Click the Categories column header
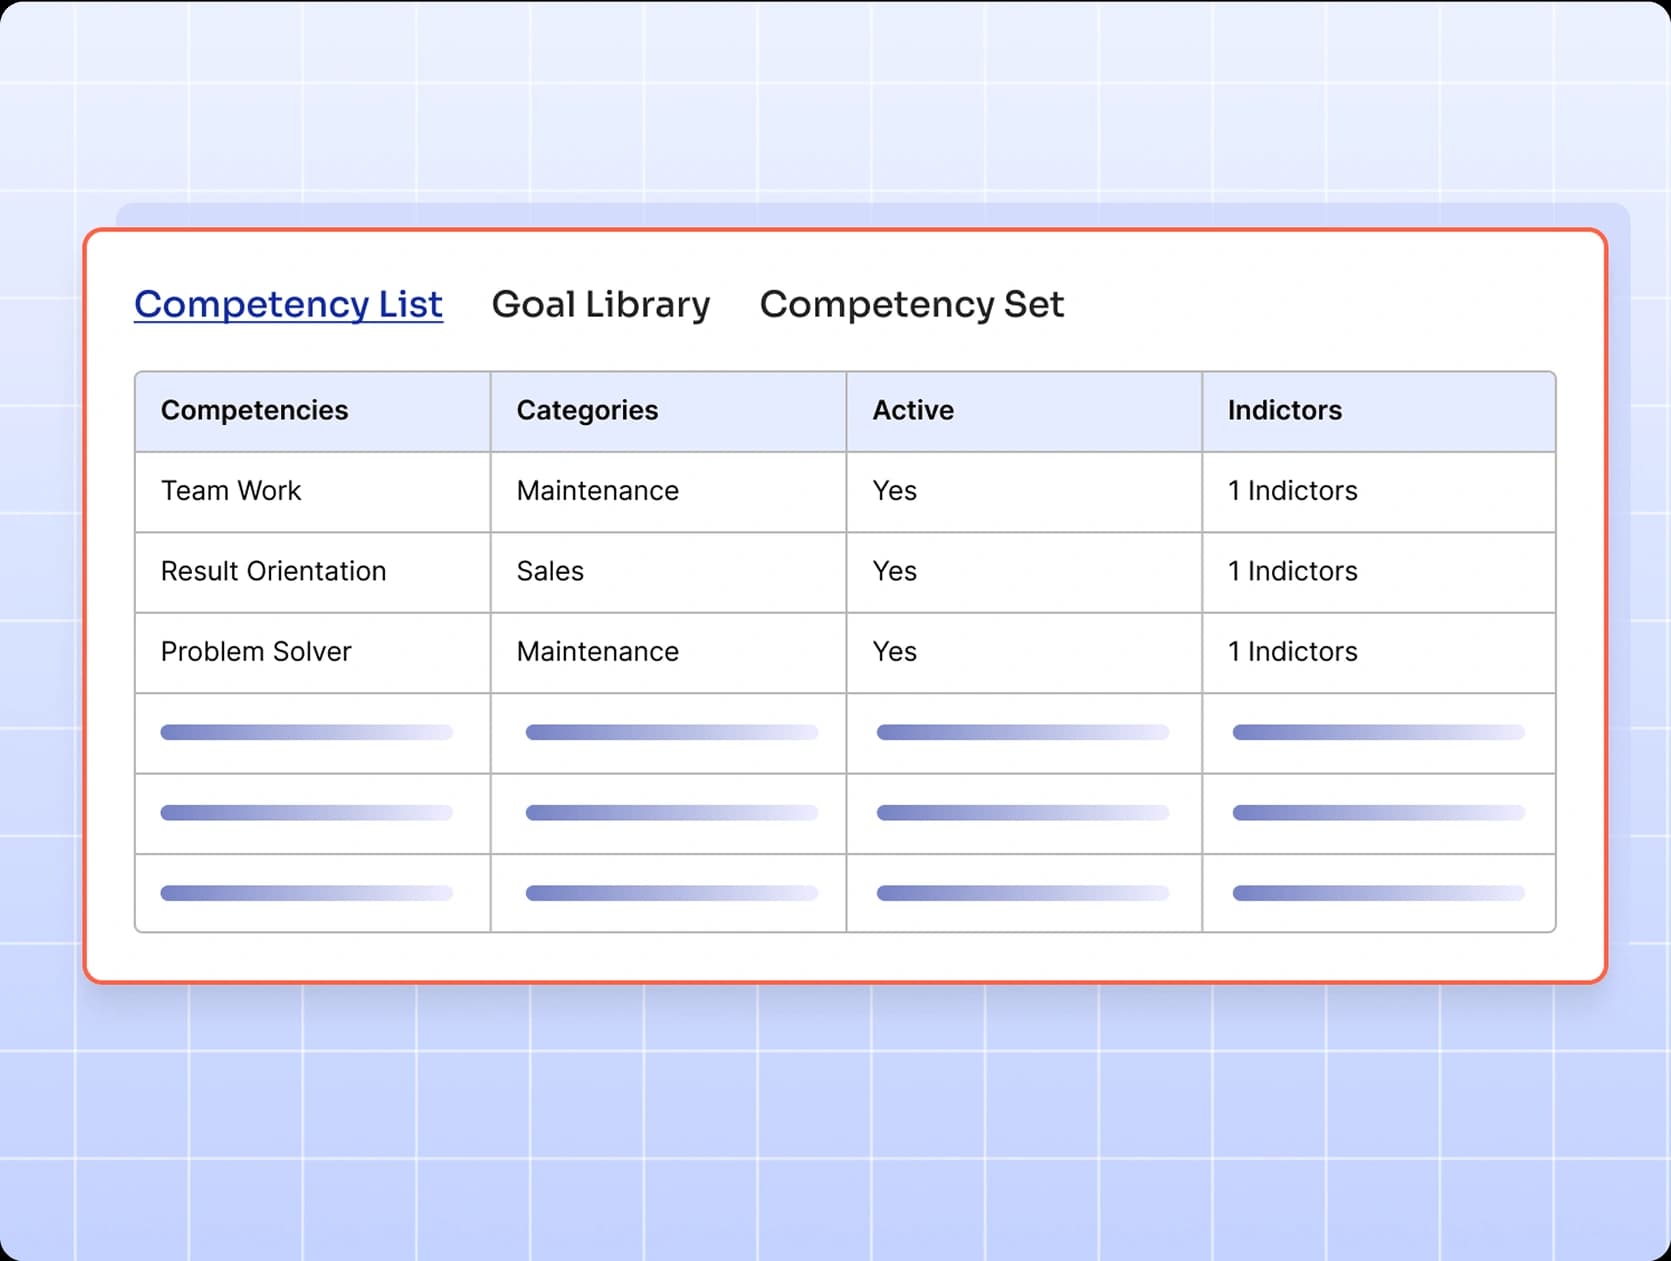 point(586,410)
